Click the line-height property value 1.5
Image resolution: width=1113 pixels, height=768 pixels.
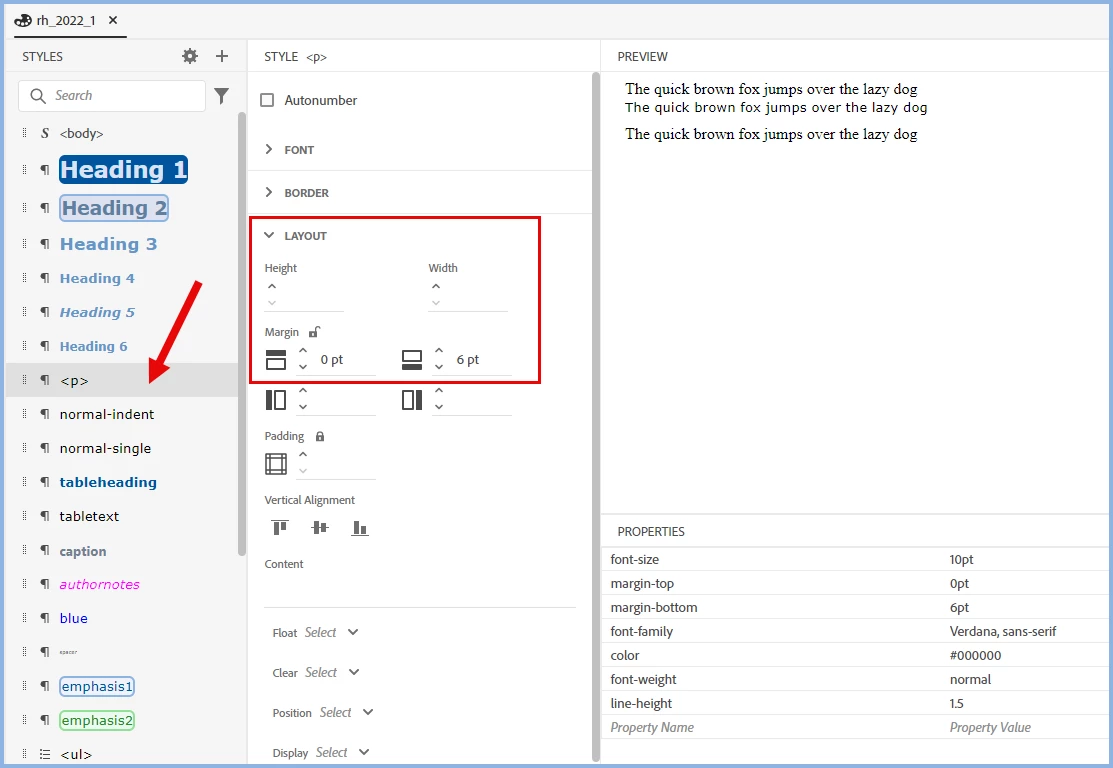pyautogui.click(x=956, y=703)
